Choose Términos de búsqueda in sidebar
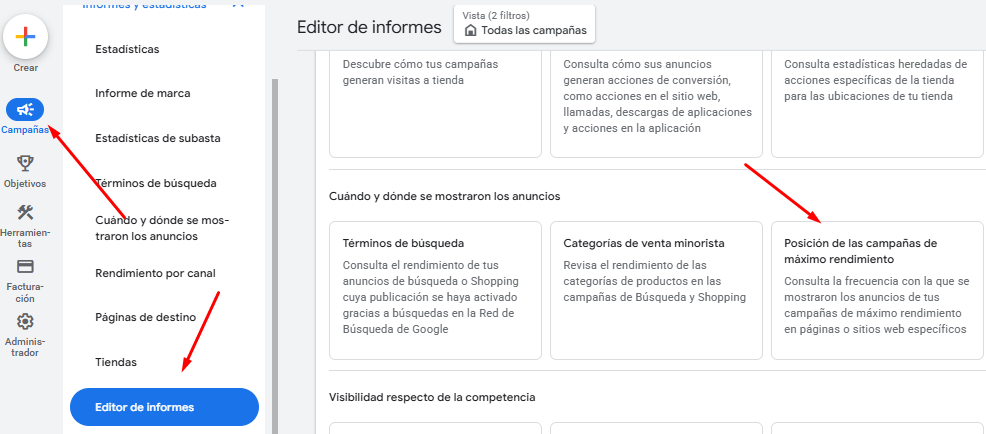986x434 pixels. point(156,184)
